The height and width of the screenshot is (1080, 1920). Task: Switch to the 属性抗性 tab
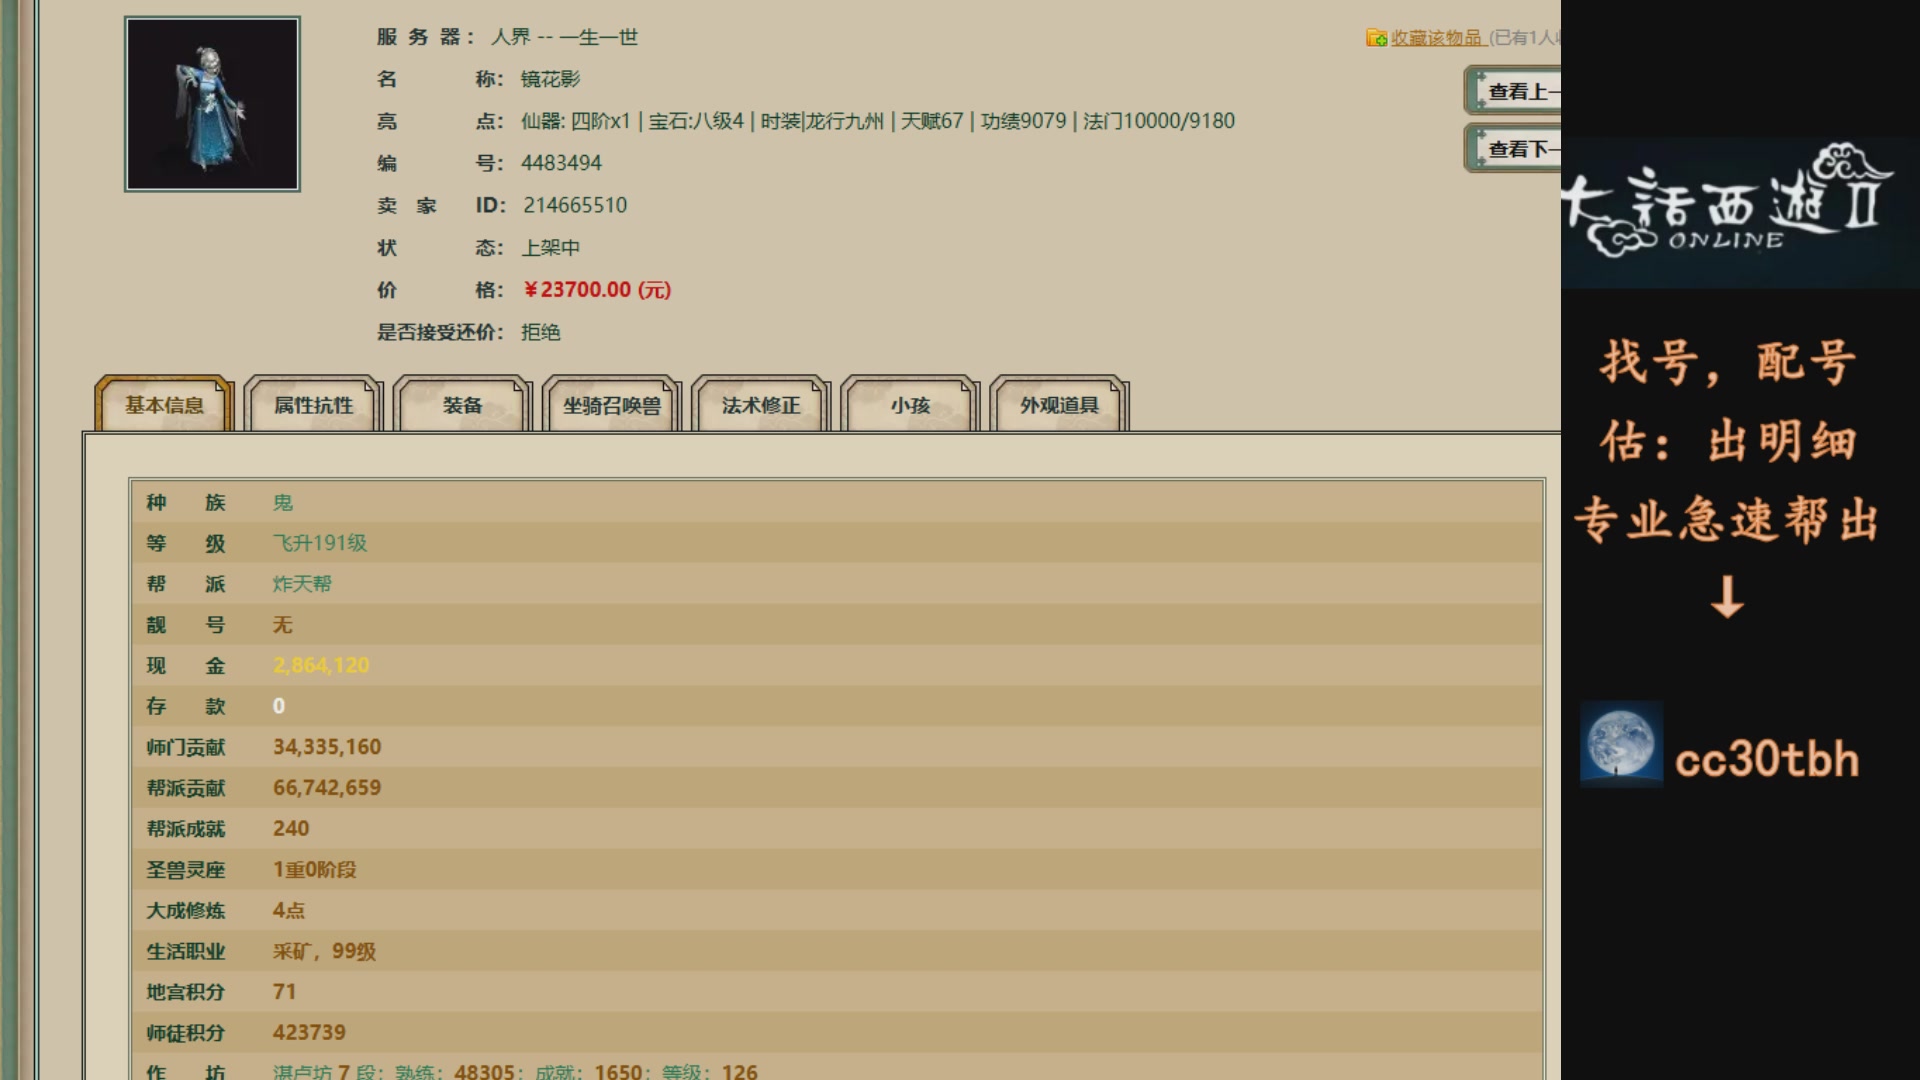click(313, 405)
